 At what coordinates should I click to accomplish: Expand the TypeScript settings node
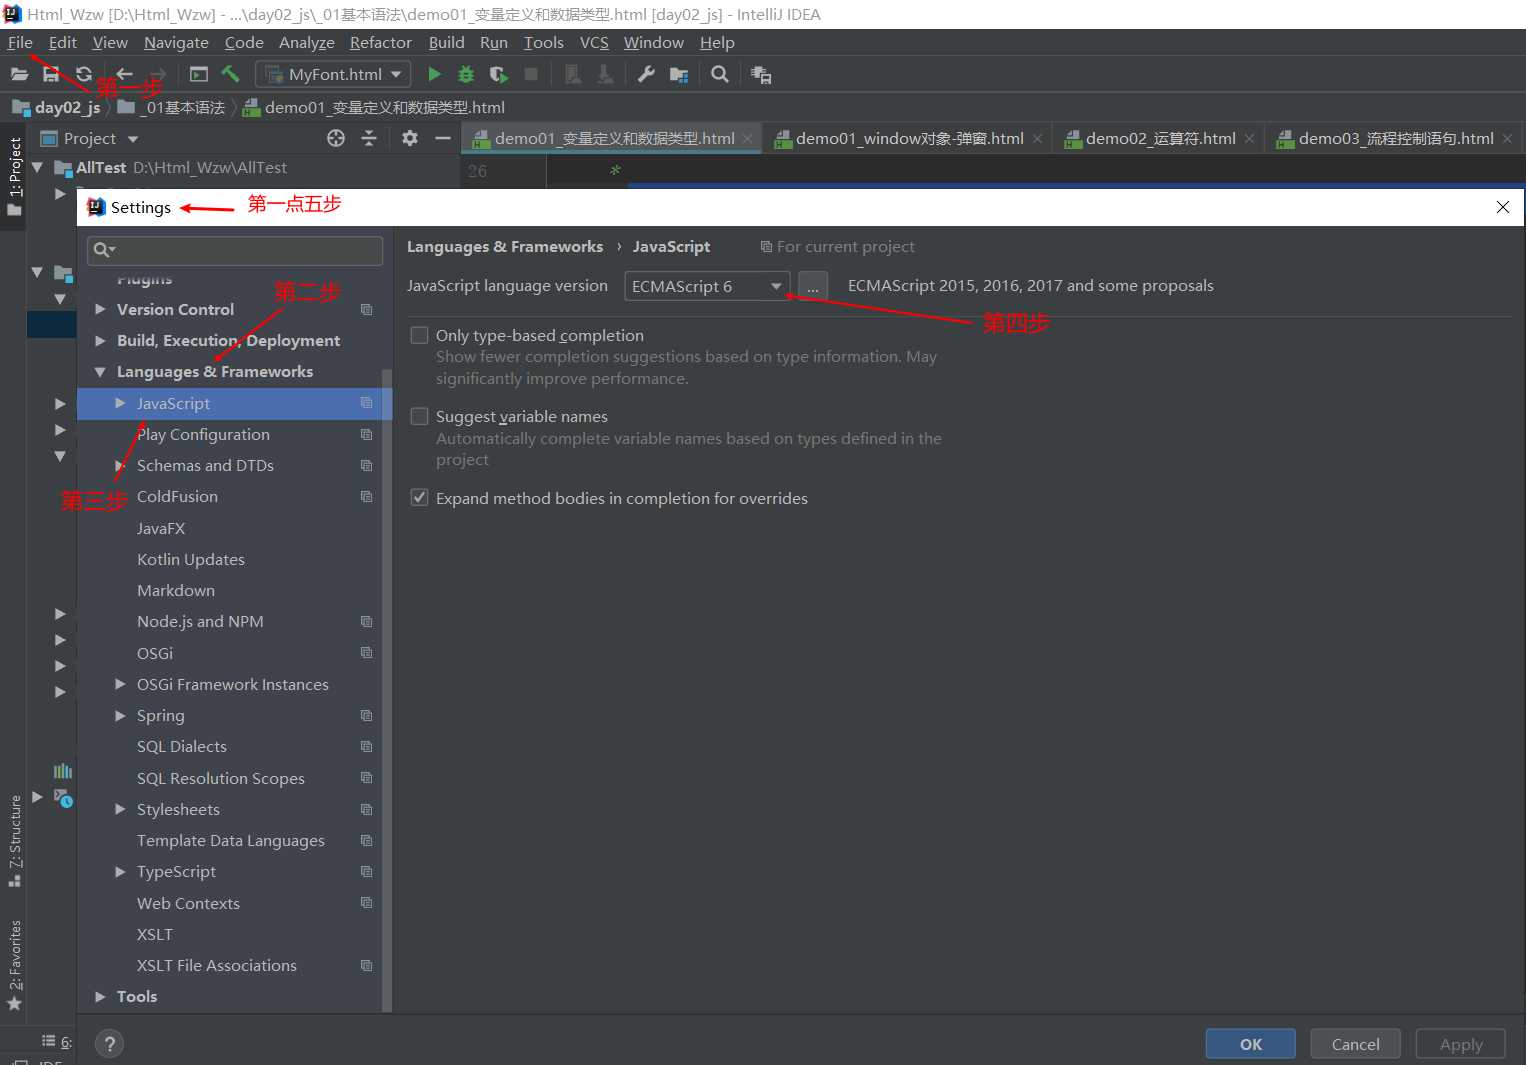point(120,872)
